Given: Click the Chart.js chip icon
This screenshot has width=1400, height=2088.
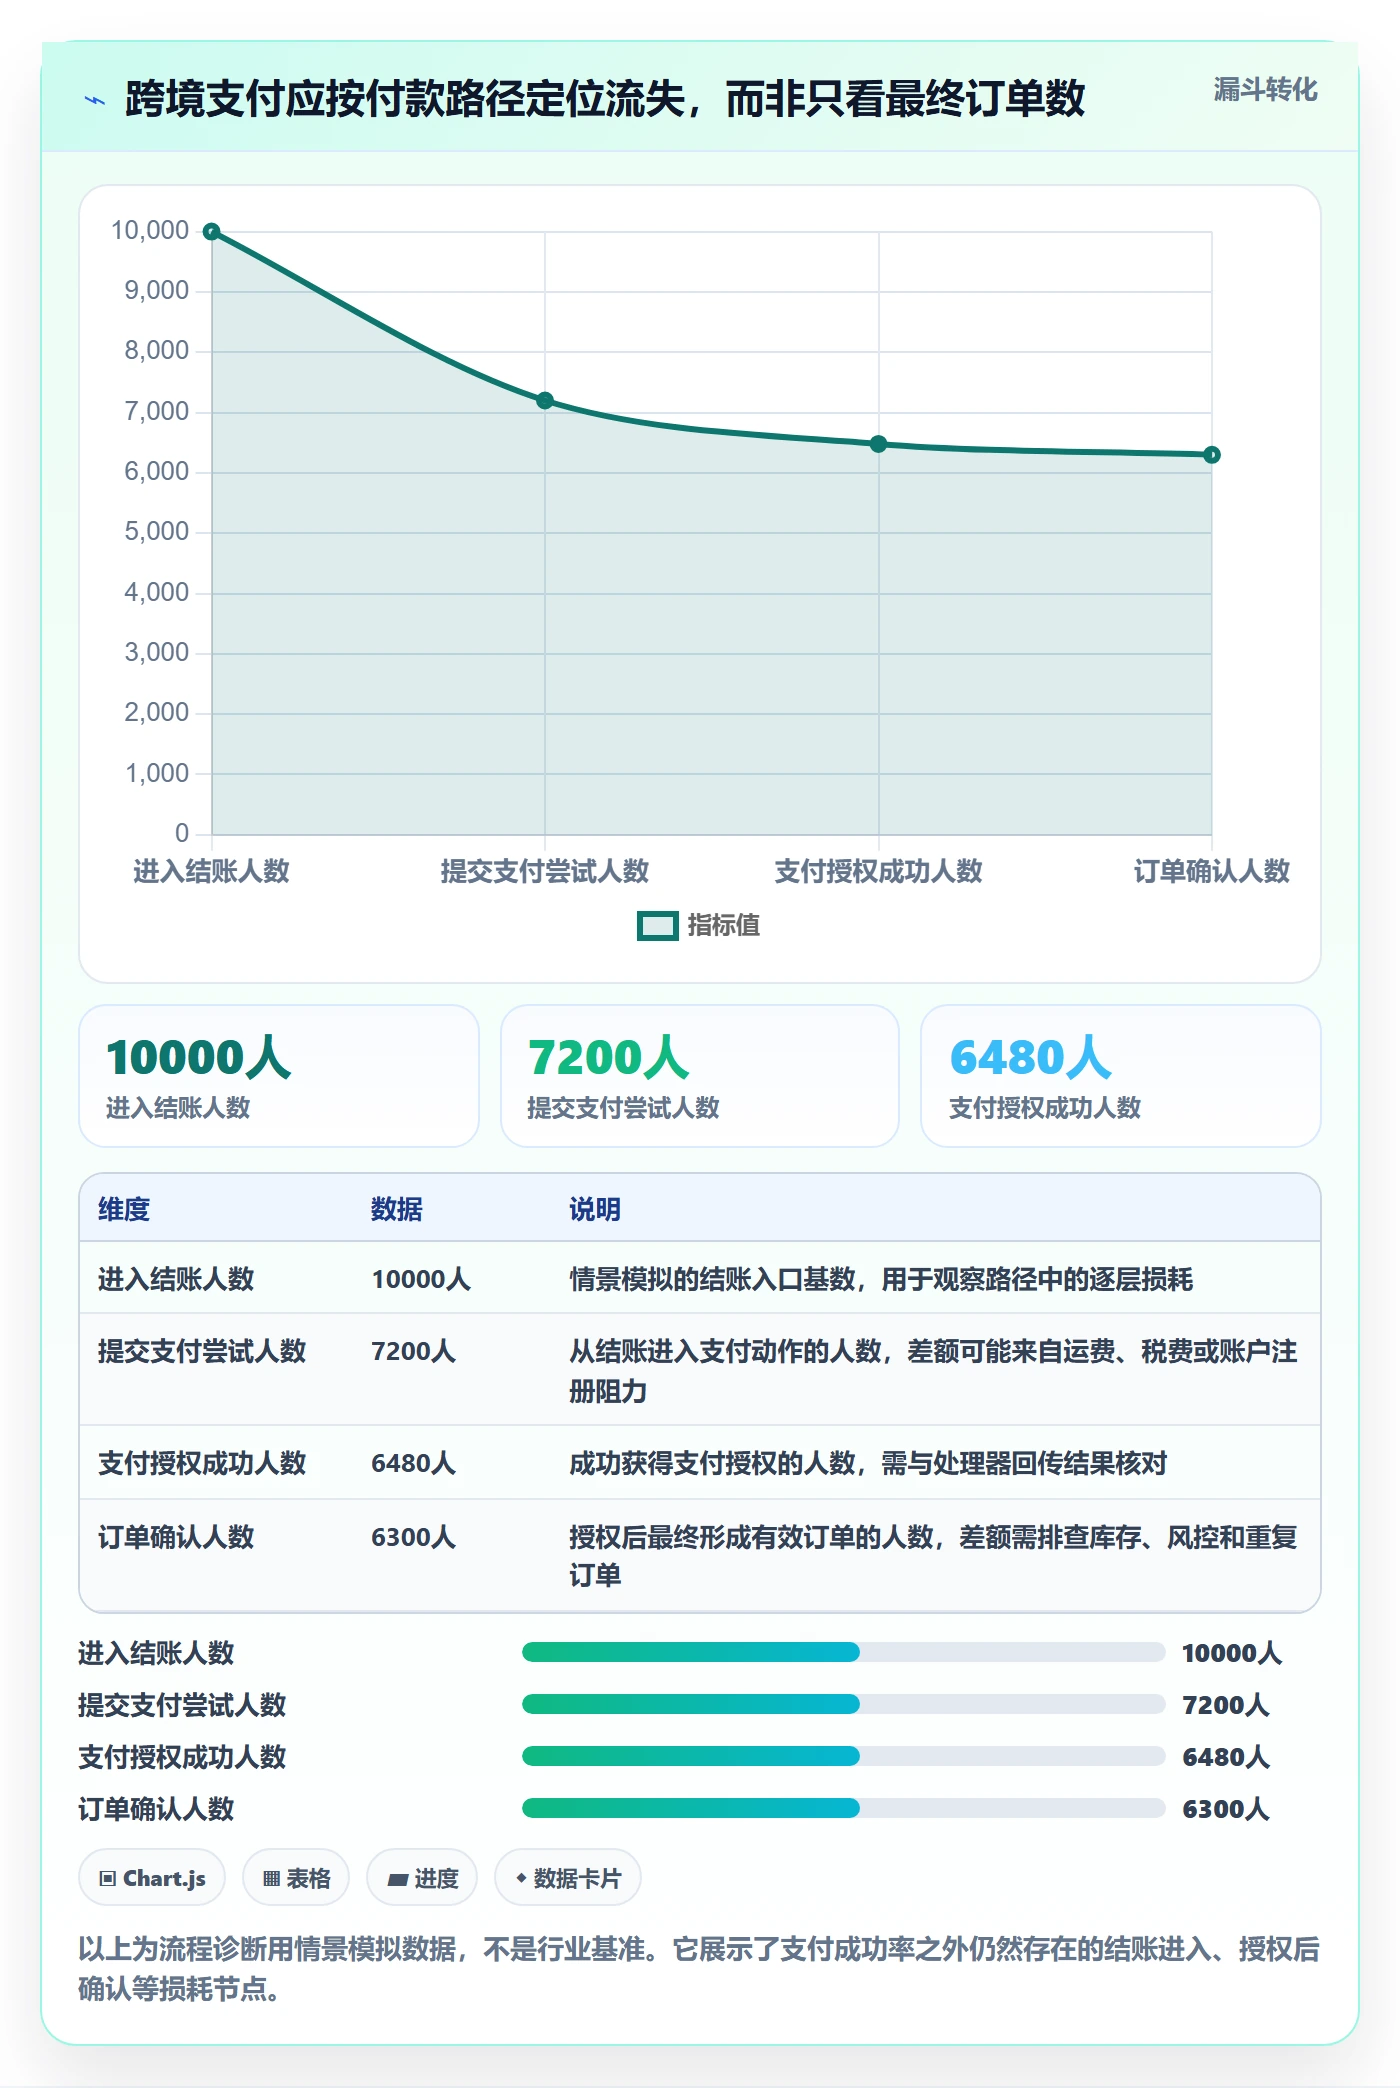Looking at the screenshot, I should pyautogui.click(x=108, y=1878).
